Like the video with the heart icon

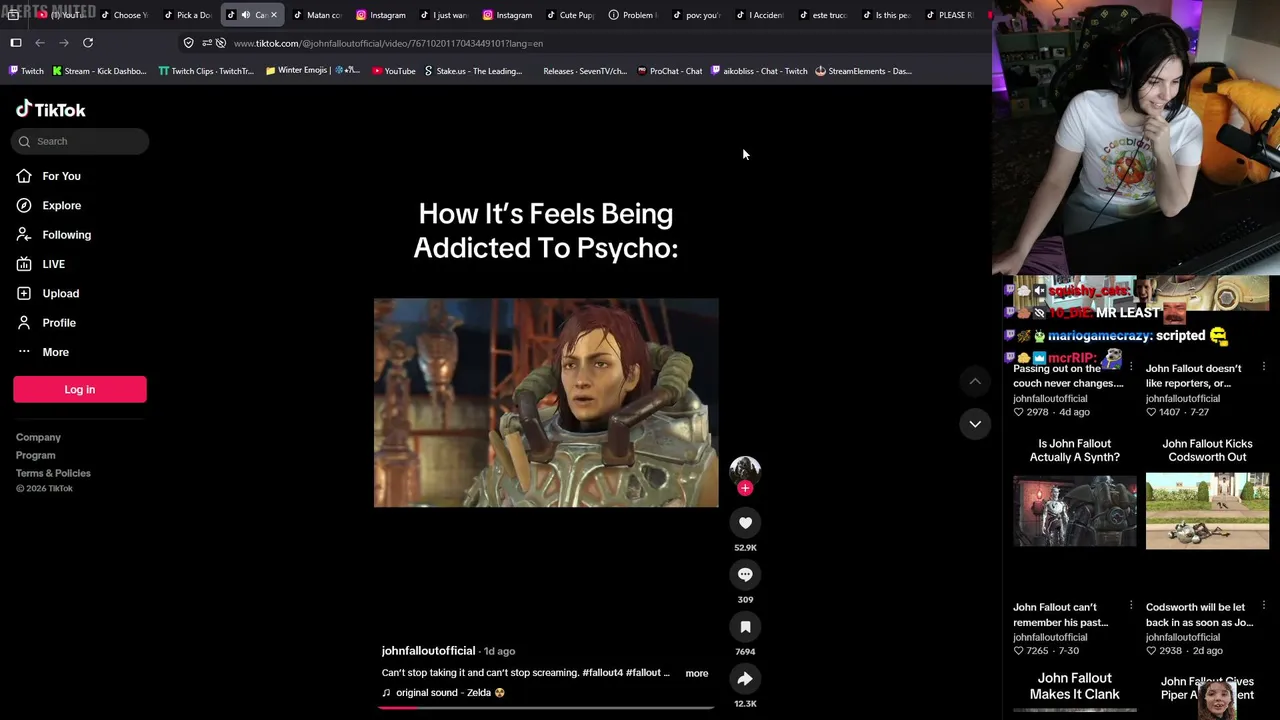coord(745,522)
